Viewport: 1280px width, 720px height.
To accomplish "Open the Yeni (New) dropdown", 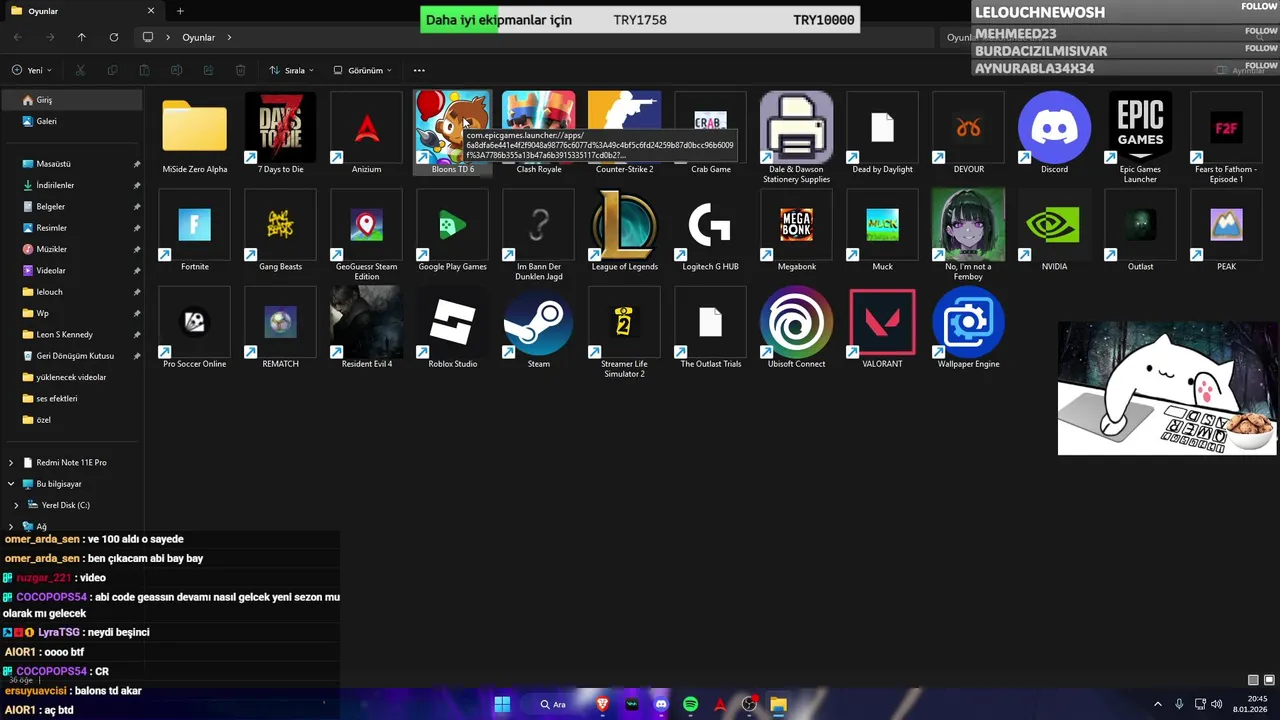I will coord(32,70).
